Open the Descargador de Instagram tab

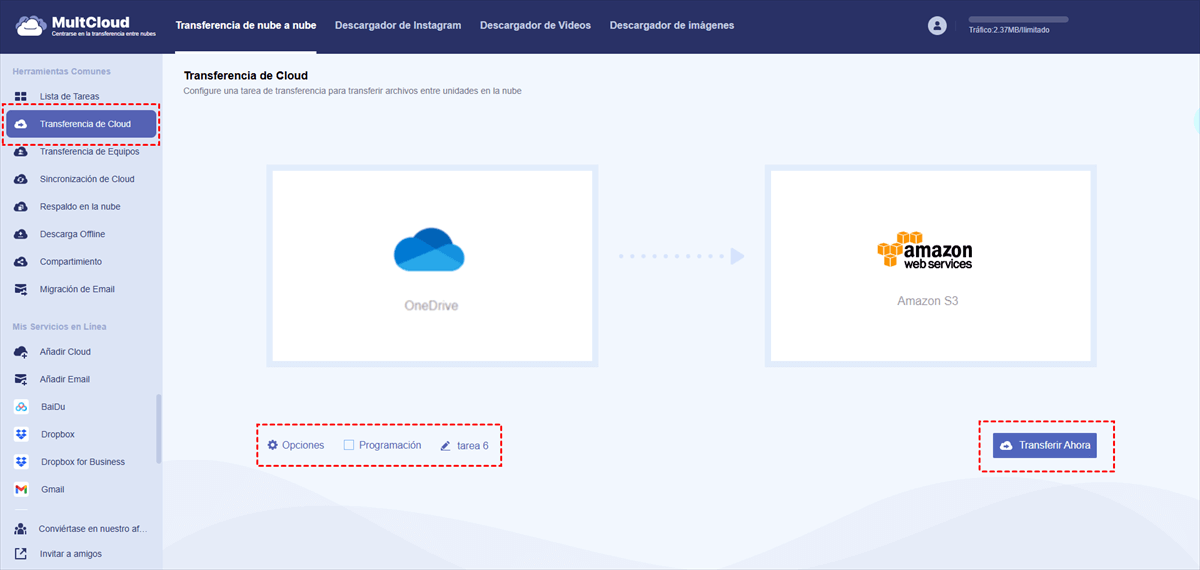[398, 25]
